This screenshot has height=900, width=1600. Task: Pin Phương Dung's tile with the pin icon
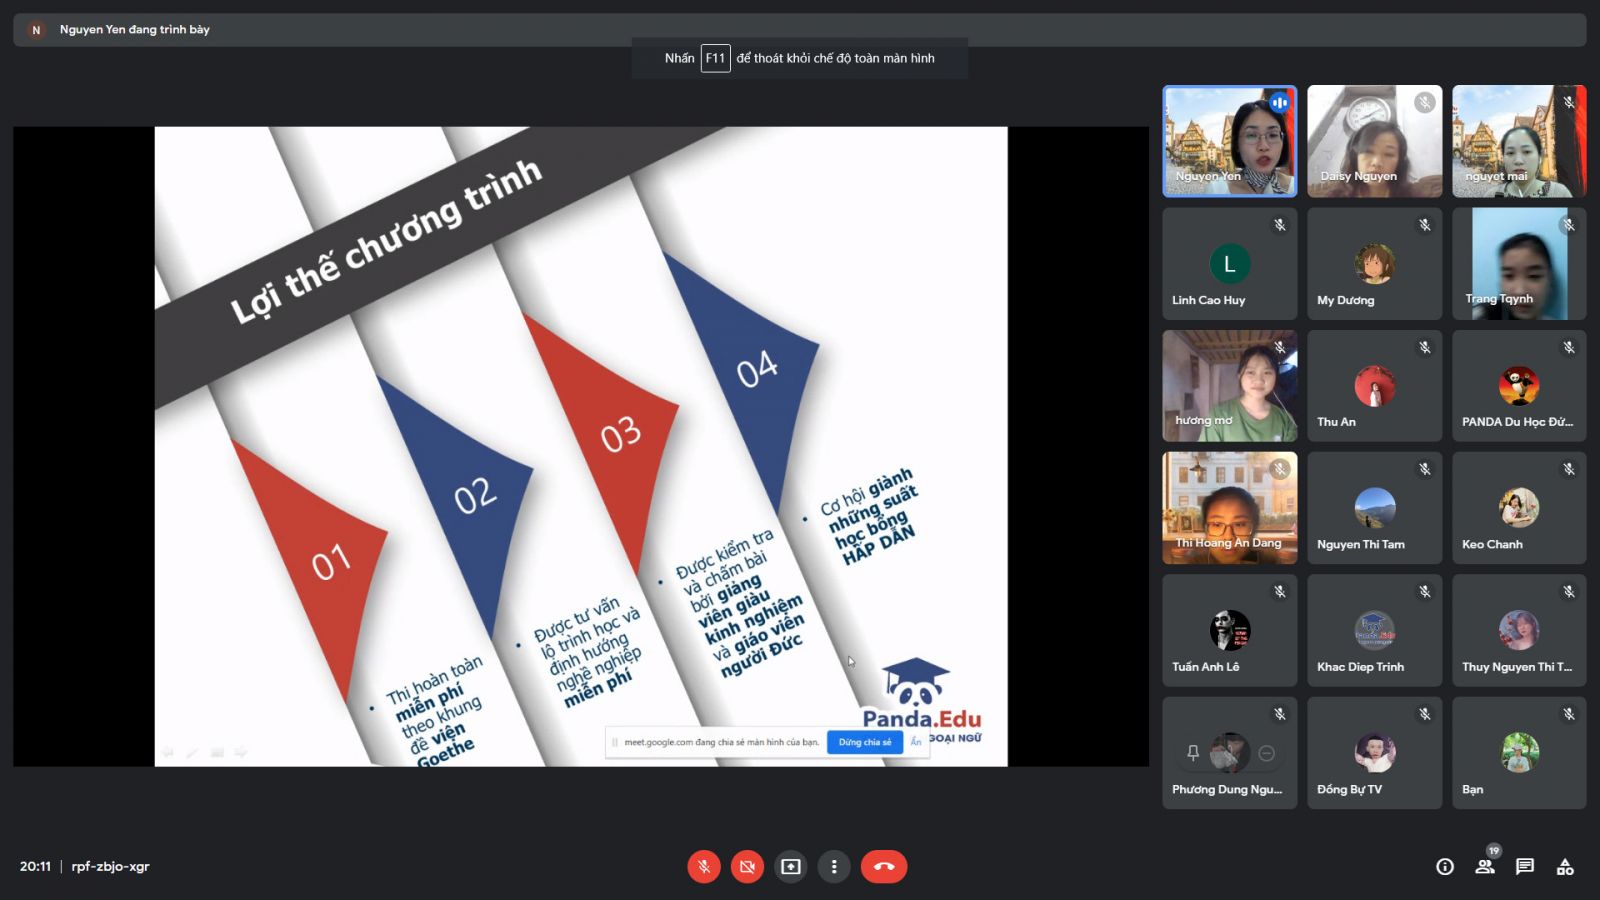coord(1193,753)
